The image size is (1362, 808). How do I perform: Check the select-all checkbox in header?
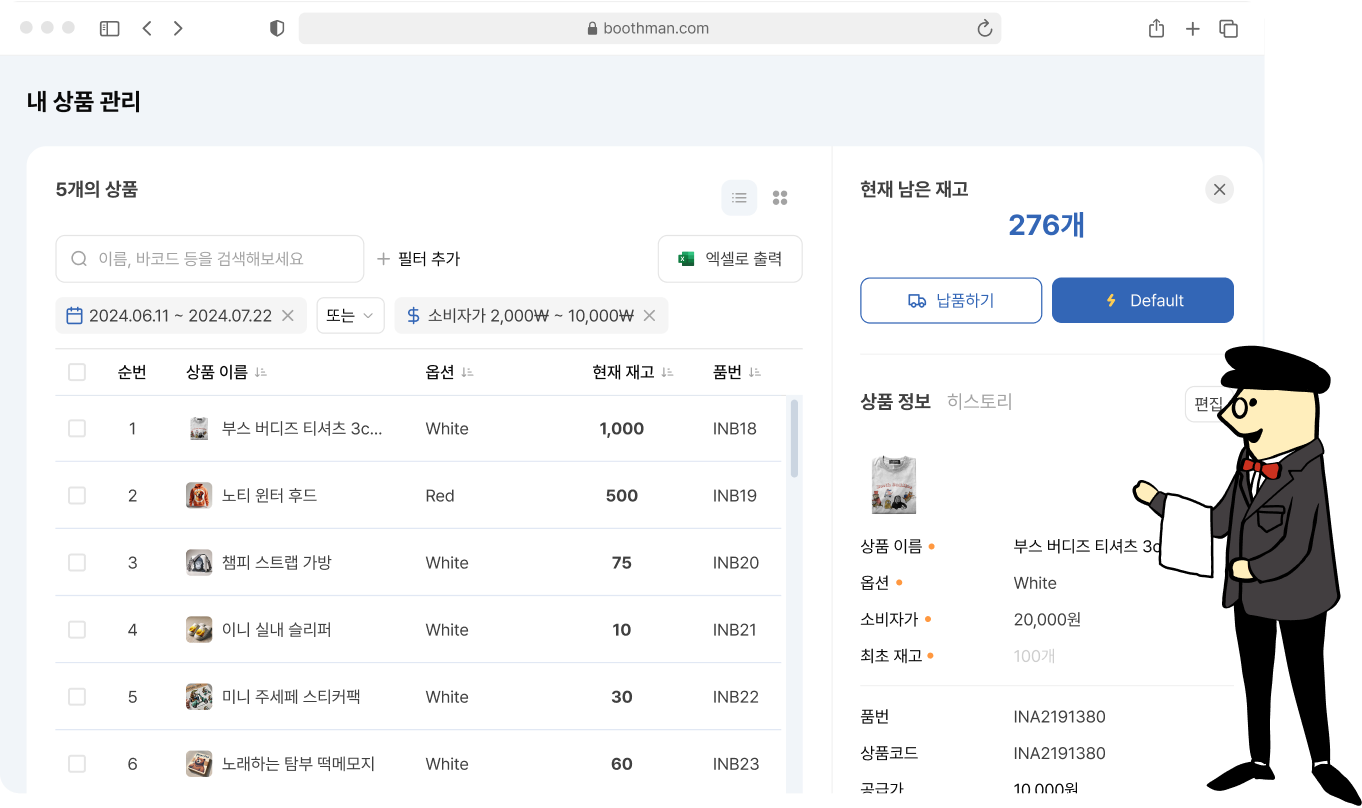[77, 372]
